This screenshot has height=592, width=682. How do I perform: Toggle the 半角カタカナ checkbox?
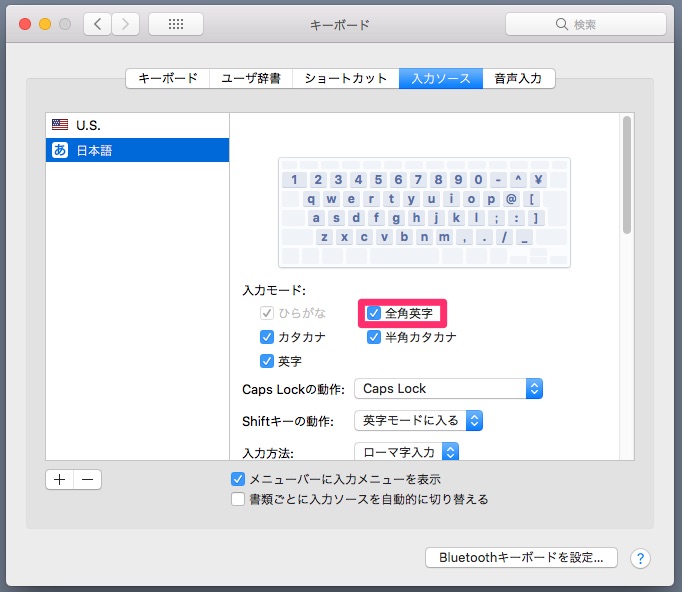point(374,337)
